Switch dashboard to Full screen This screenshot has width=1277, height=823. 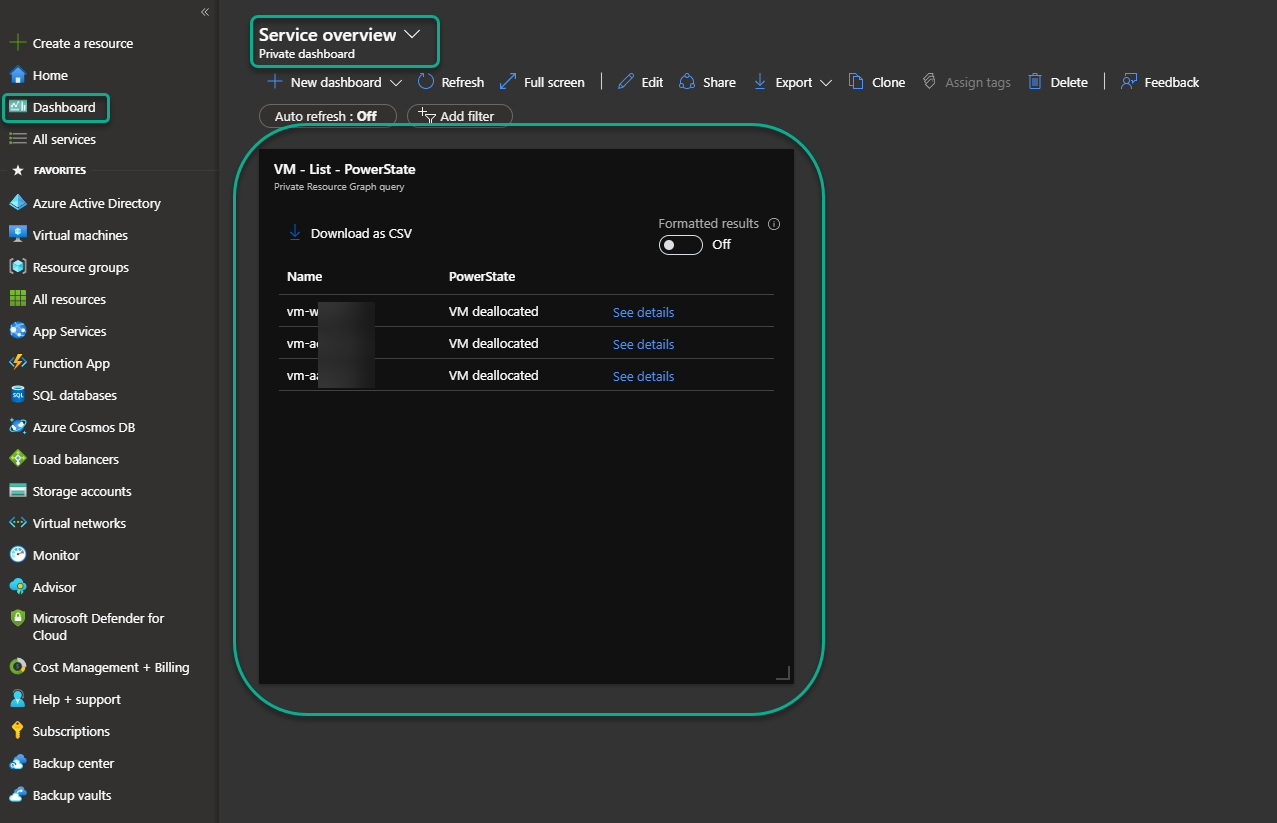(x=541, y=82)
